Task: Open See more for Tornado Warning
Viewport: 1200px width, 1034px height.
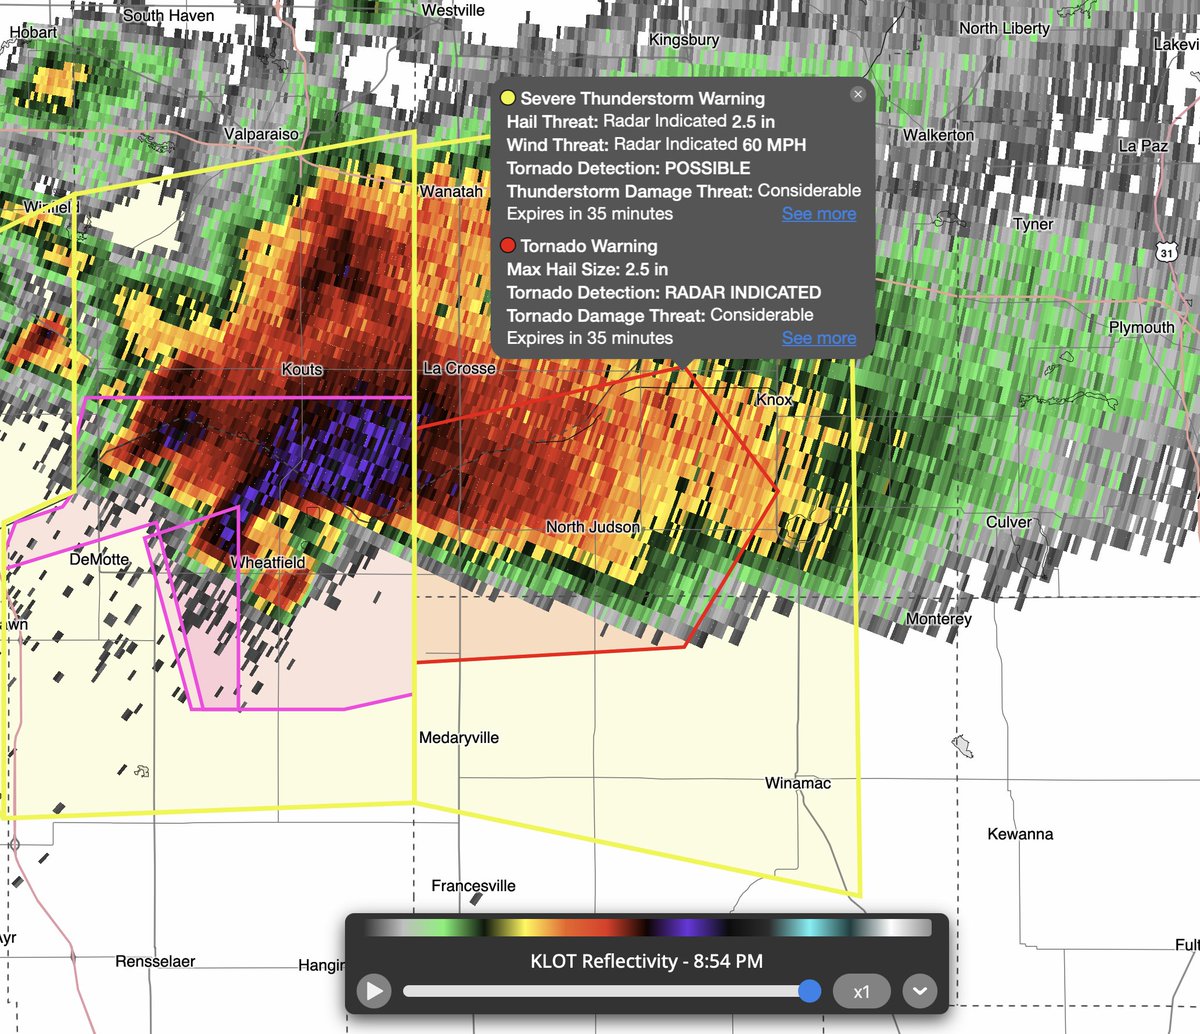Action: click(x=819, y=338)
